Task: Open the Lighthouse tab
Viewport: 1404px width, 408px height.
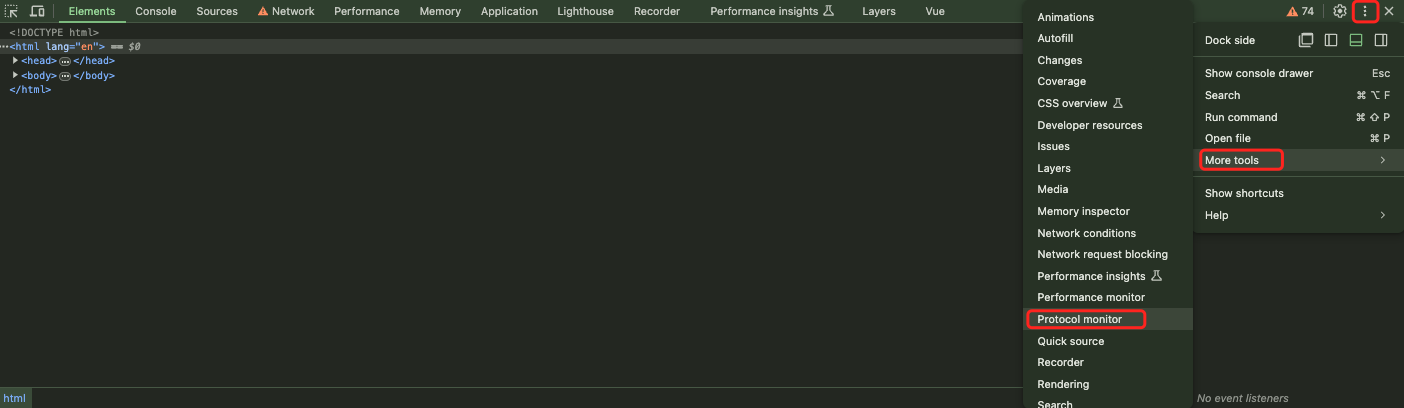Action: [x=587, y=11]
